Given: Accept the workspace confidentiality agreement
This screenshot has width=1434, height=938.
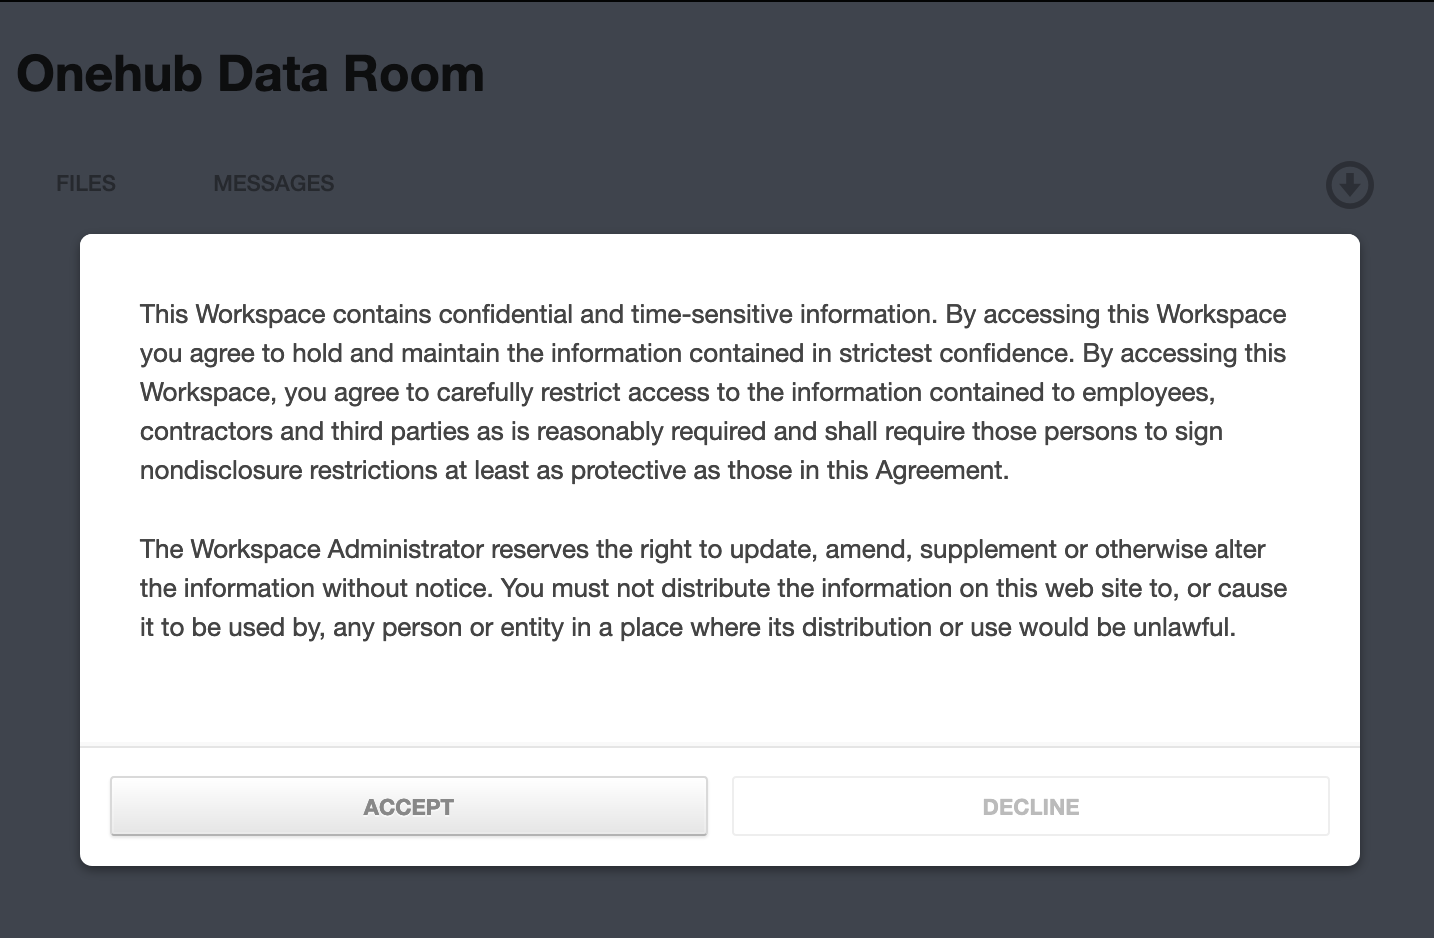Looking at the screenshot, I should [408, 806].
